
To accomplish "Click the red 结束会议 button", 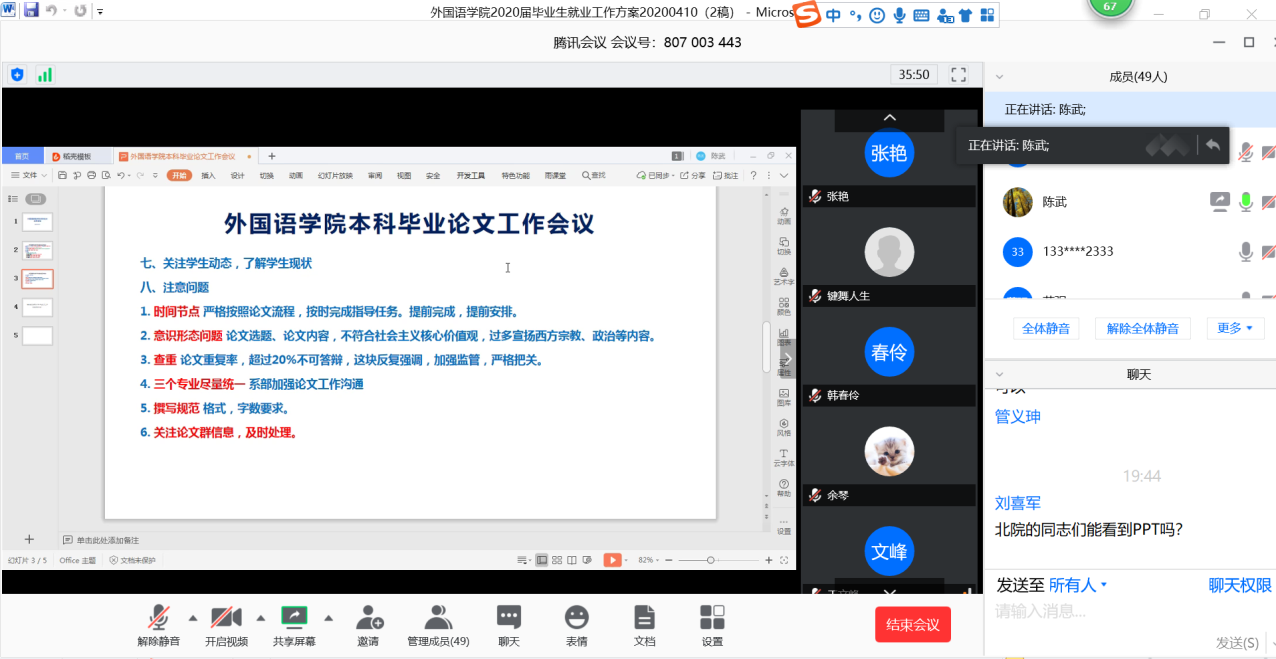I will [912, 624].
